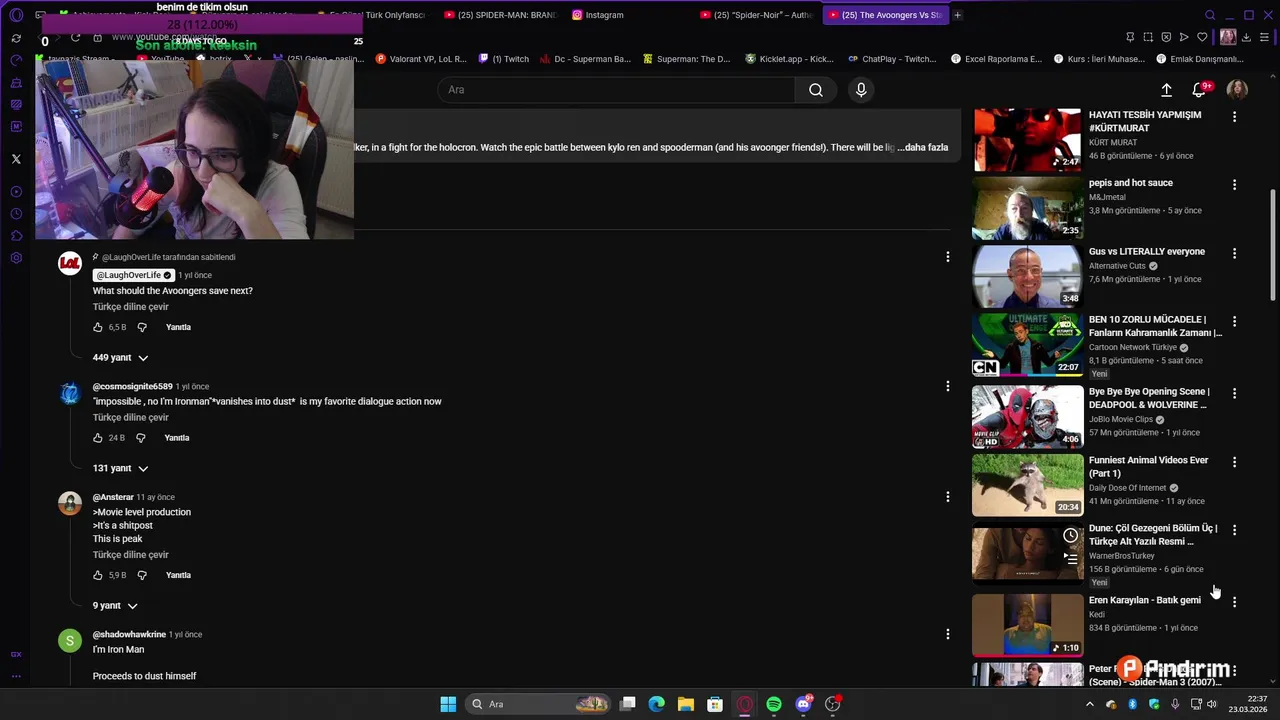Screen dimensions: 1280x720
Task: Open Opera sidebar extensions cube icon
Action: [x=16, y=236]
